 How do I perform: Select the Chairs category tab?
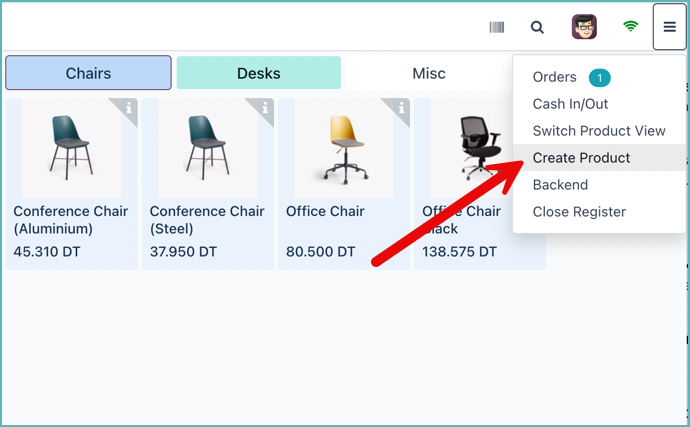(x=88, y=73)
